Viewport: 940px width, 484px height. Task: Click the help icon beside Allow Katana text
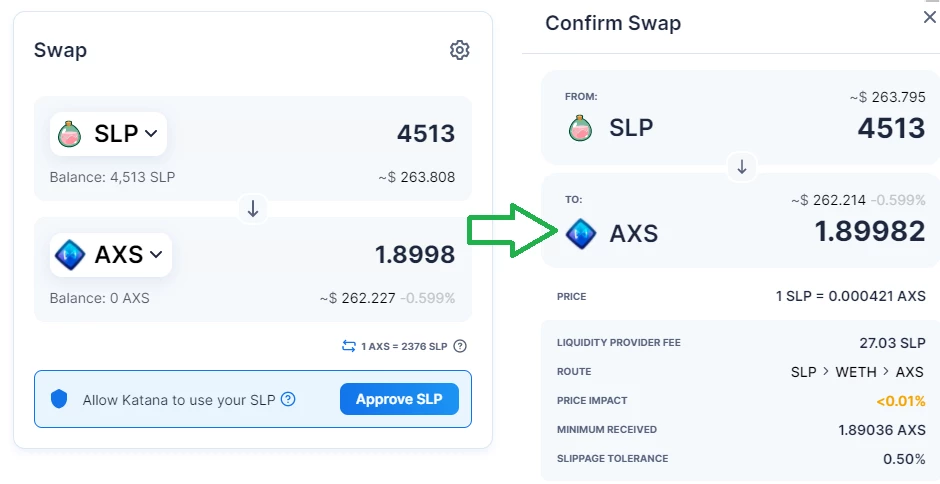pyautogui.click(x=288, y=399)
